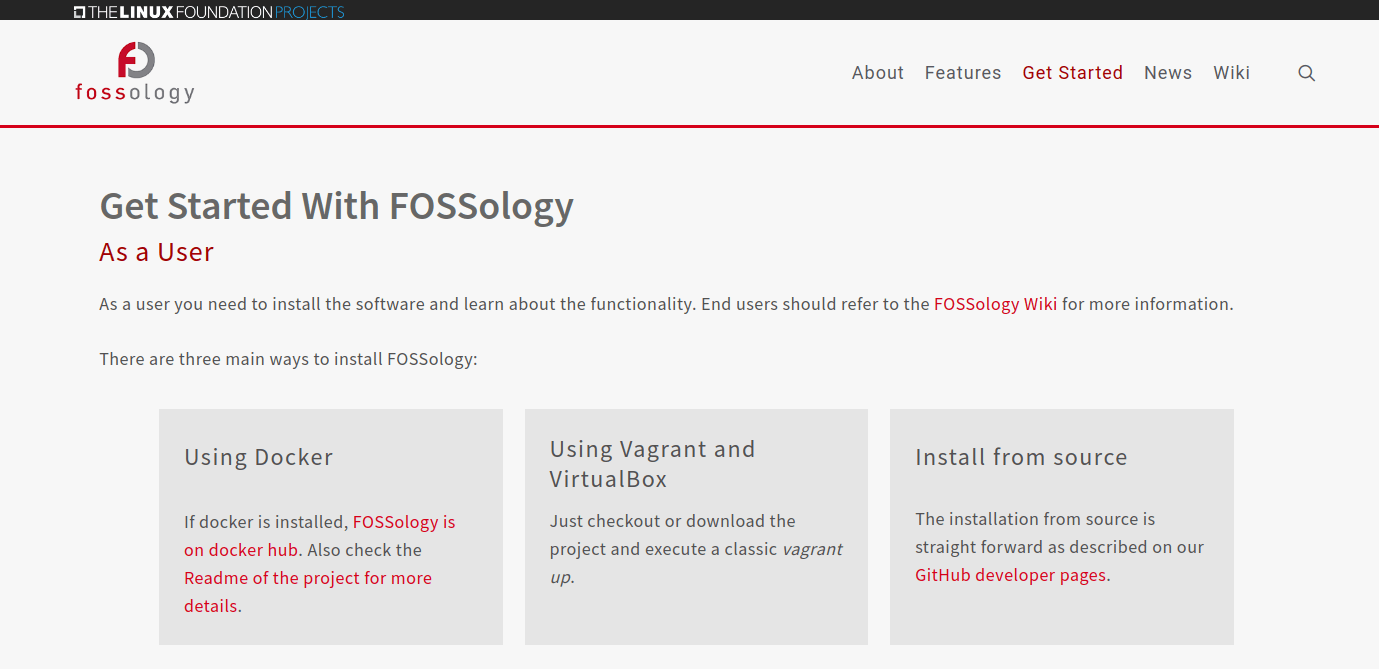Open the News section
Image resolution: width=1379 pixels, height=669 pixels.
pos(1167,73)
